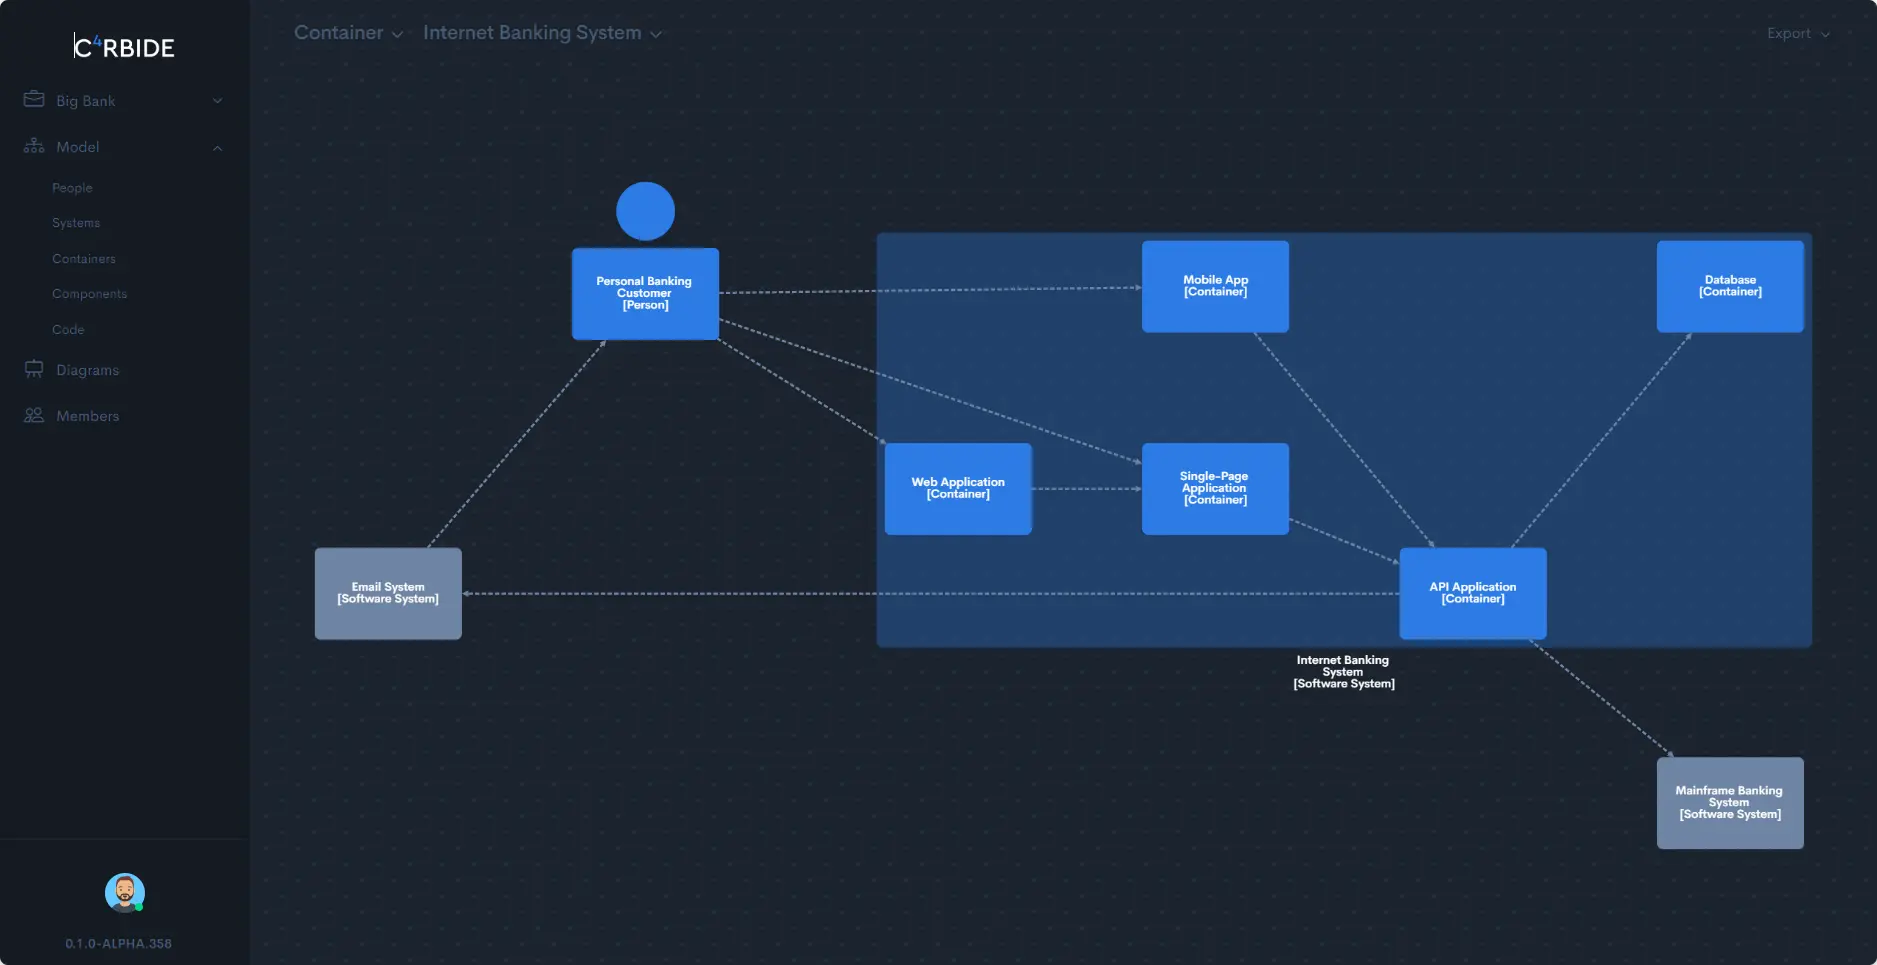Open Code in the Model menu
Screen dimensions: 1877x965
click(68, 330)
